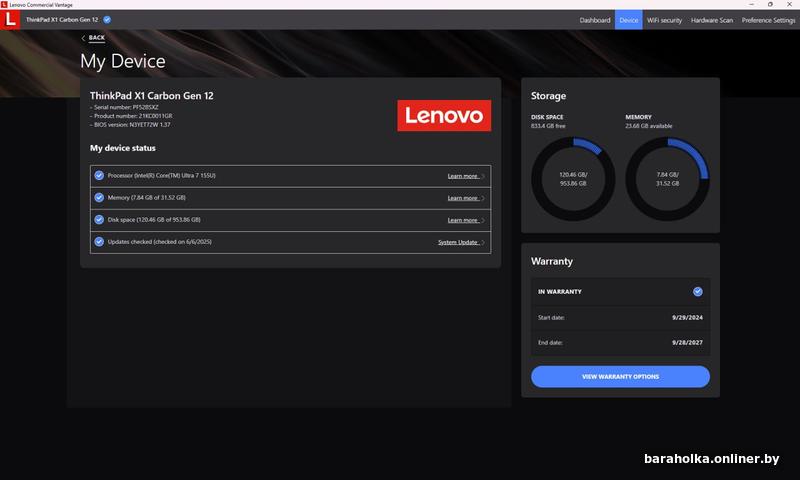Click the ThinkPad X1 Carbon Gen 12 heading
Viewport: 800px width, 480px height.
tap(152, 96)
